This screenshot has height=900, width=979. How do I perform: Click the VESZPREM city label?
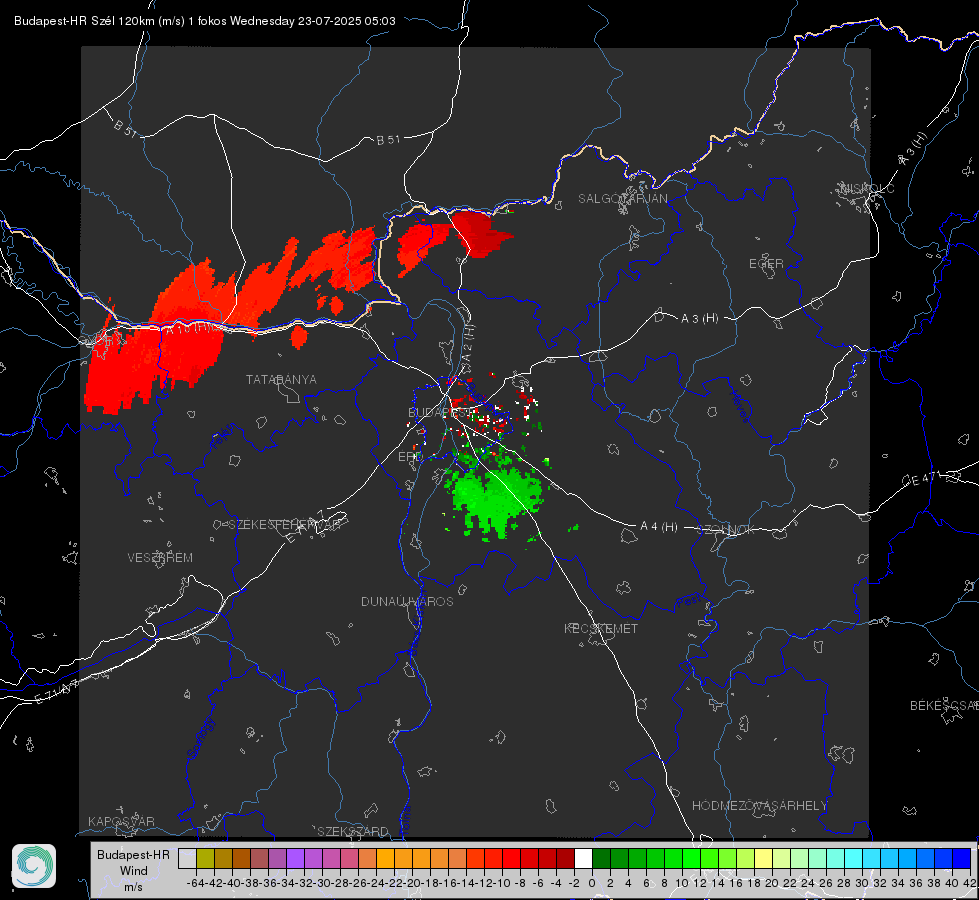(x=160, y=557)
